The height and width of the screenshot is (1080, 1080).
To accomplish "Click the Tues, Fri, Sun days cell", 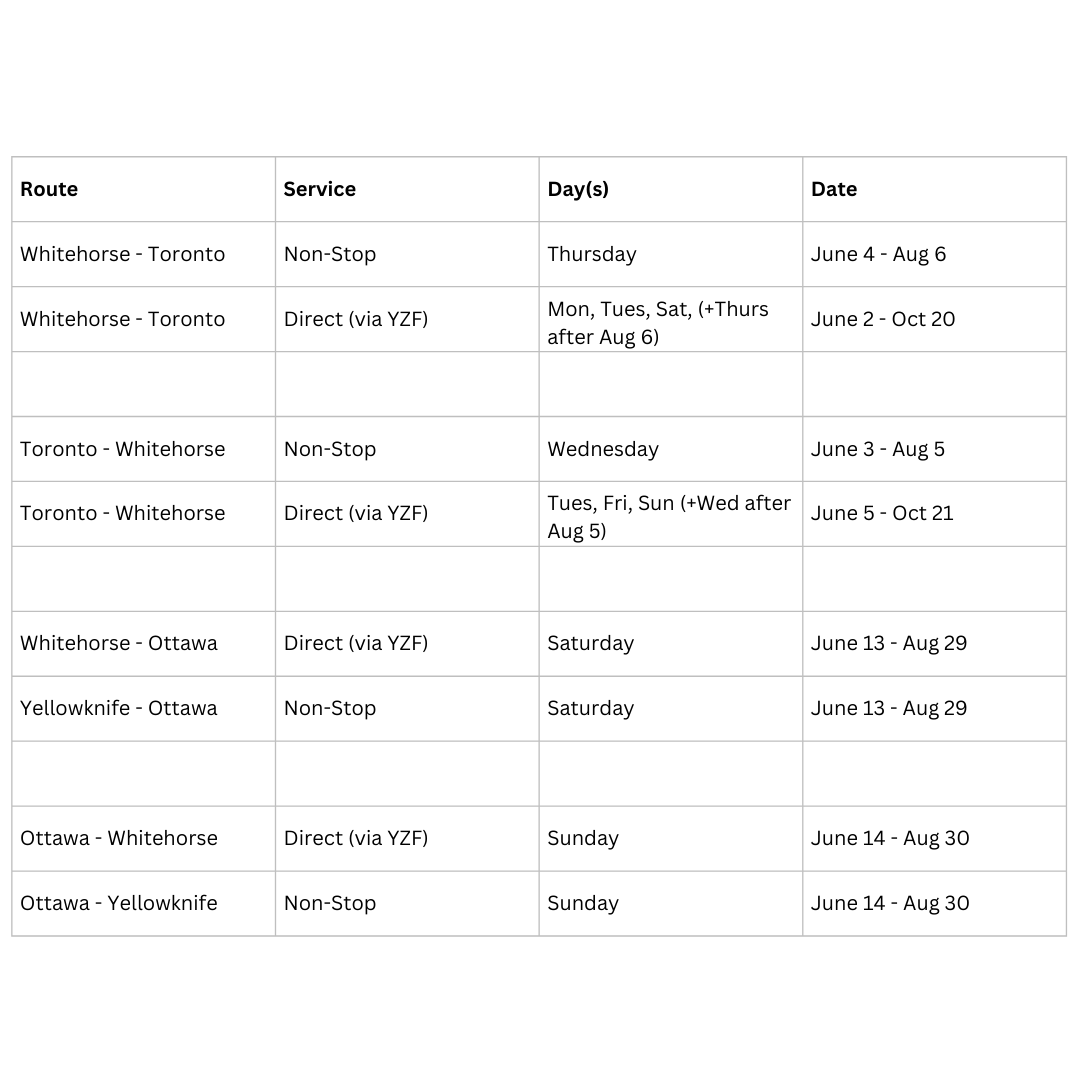I will [x=669, y=516].
